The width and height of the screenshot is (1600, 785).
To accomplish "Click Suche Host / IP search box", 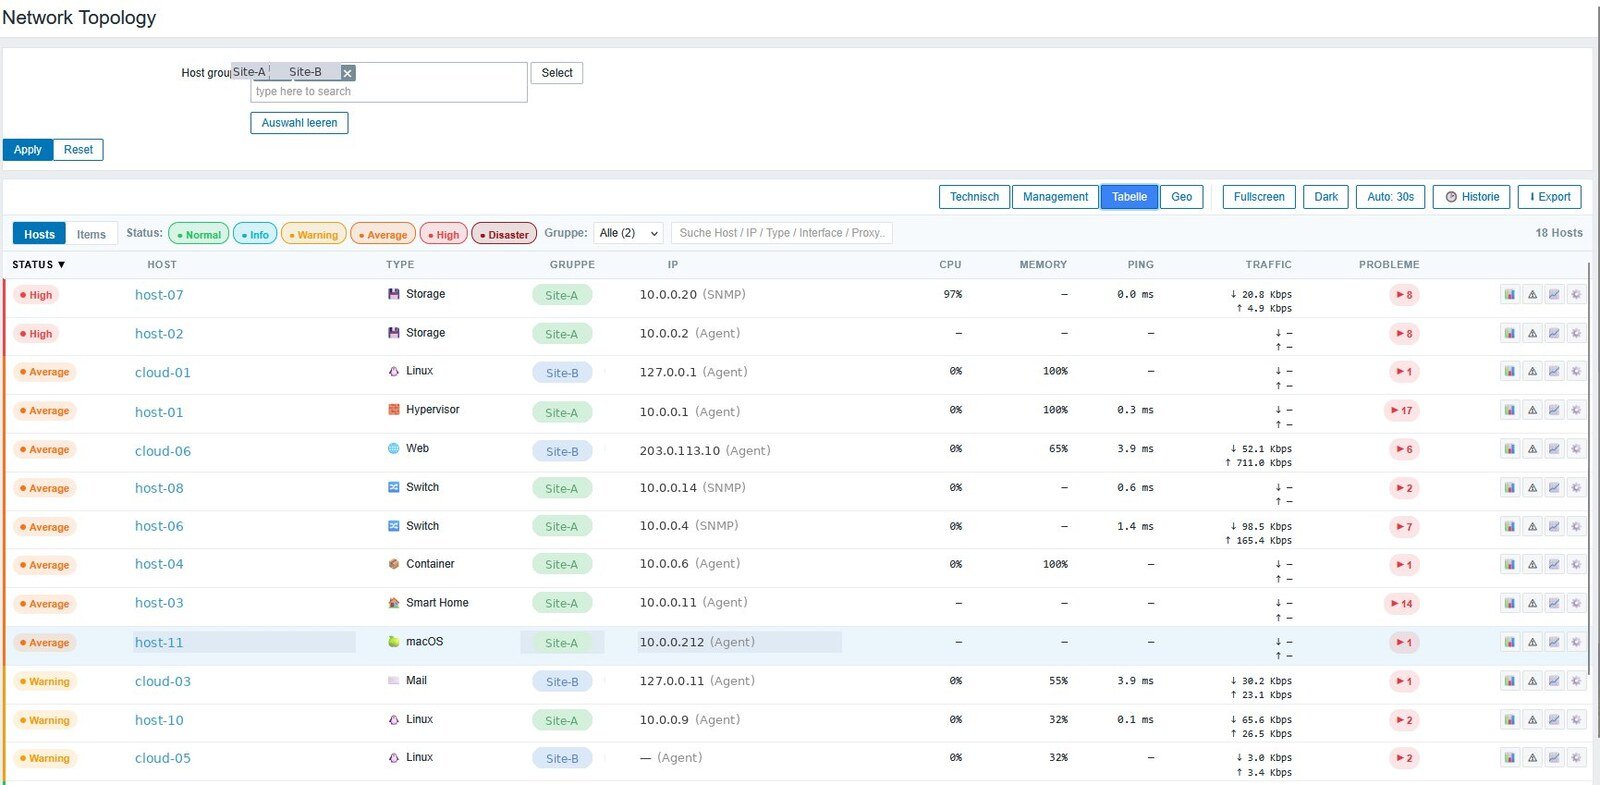I will [x=782, y=233].
